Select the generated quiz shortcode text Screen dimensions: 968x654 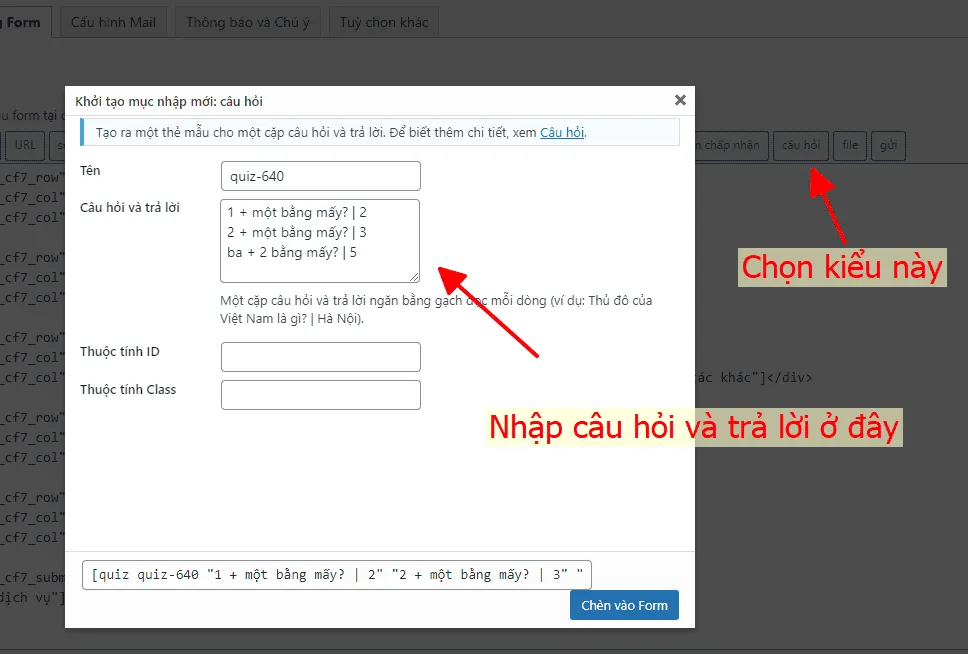pos(335,574)
